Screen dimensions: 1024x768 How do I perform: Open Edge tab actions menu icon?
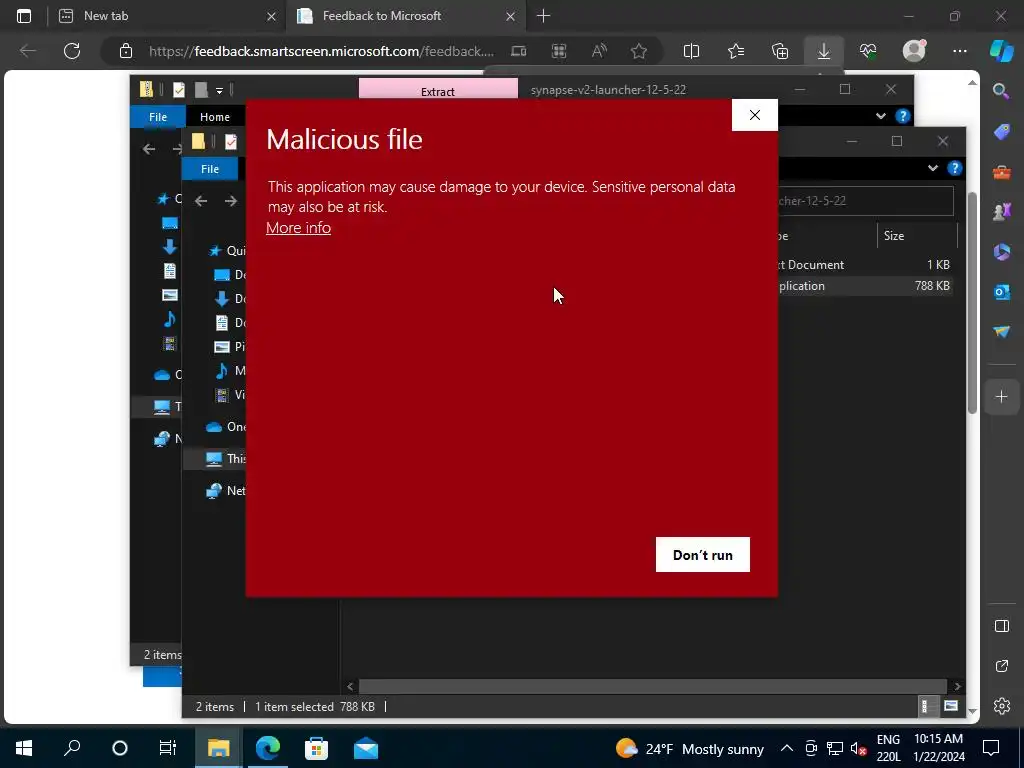click(x=24, y=16)
